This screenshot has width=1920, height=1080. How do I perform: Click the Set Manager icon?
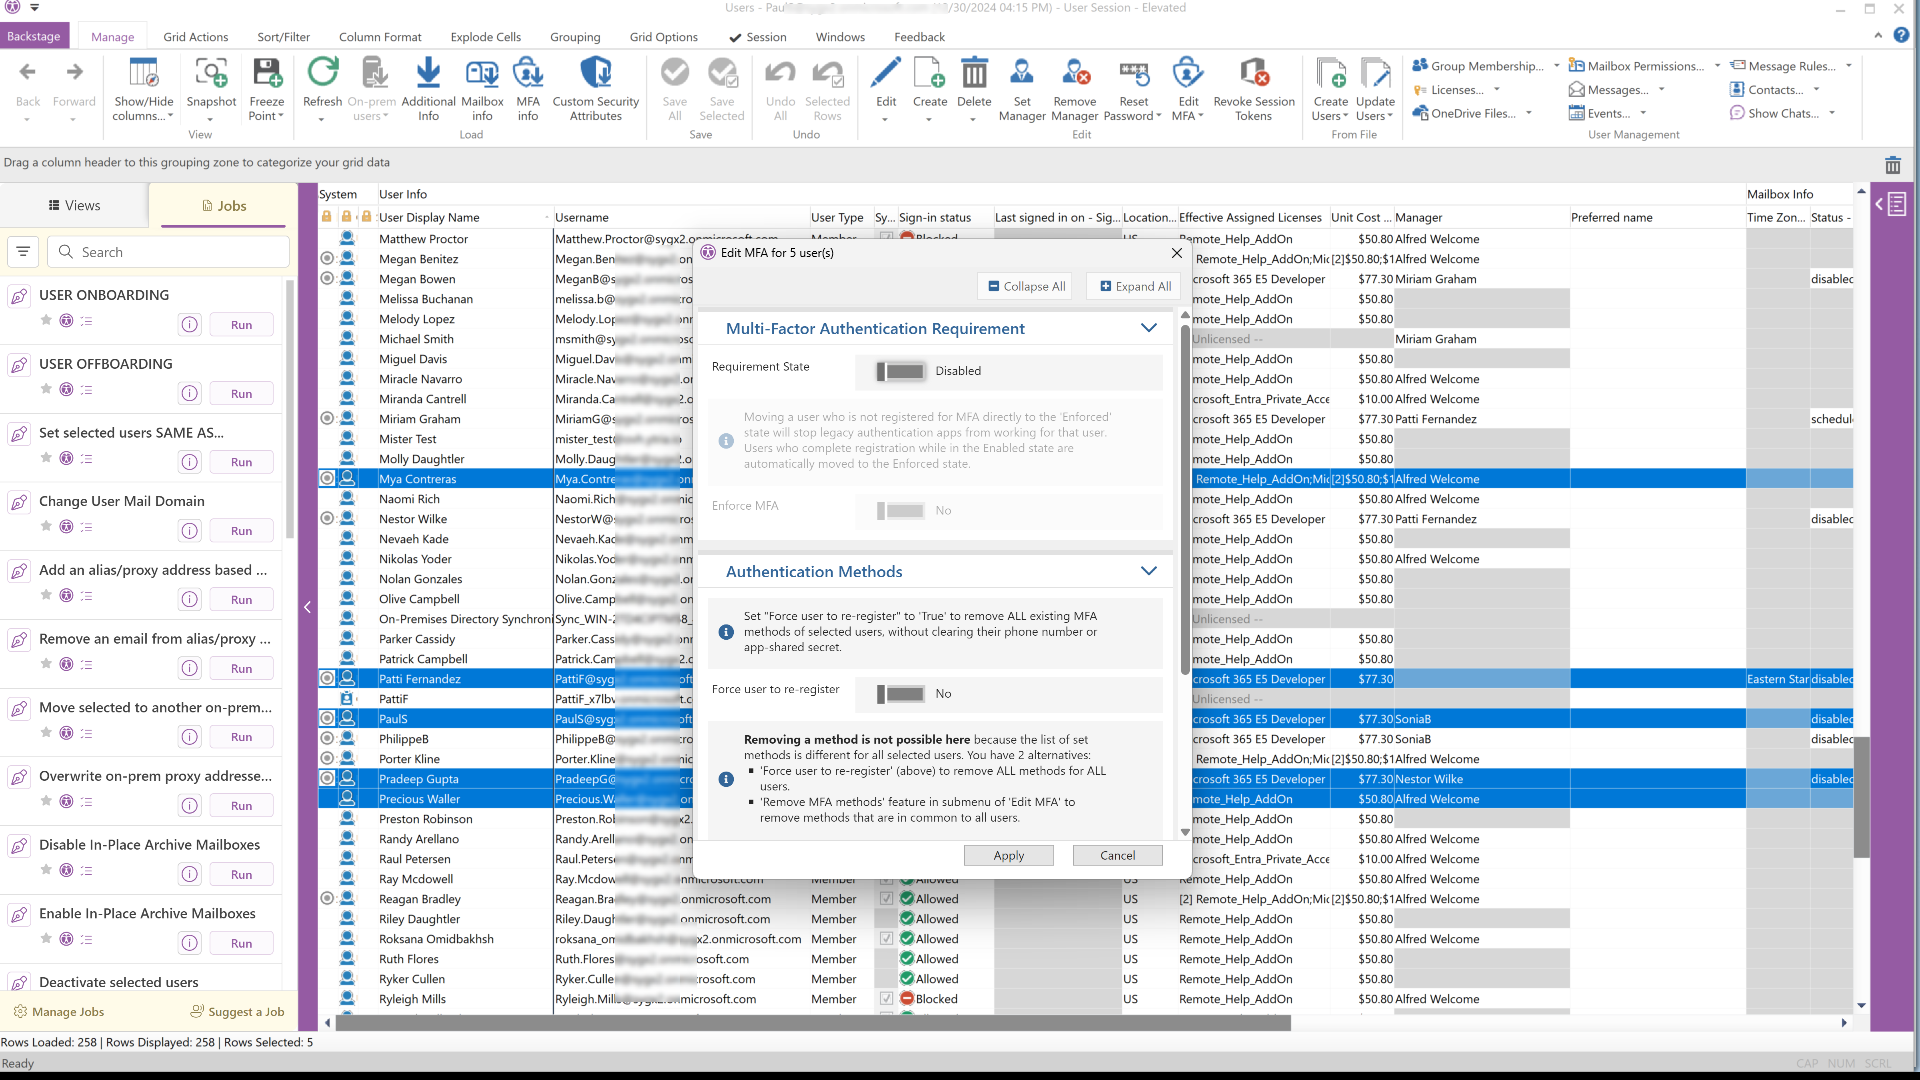click(1021, 74)
